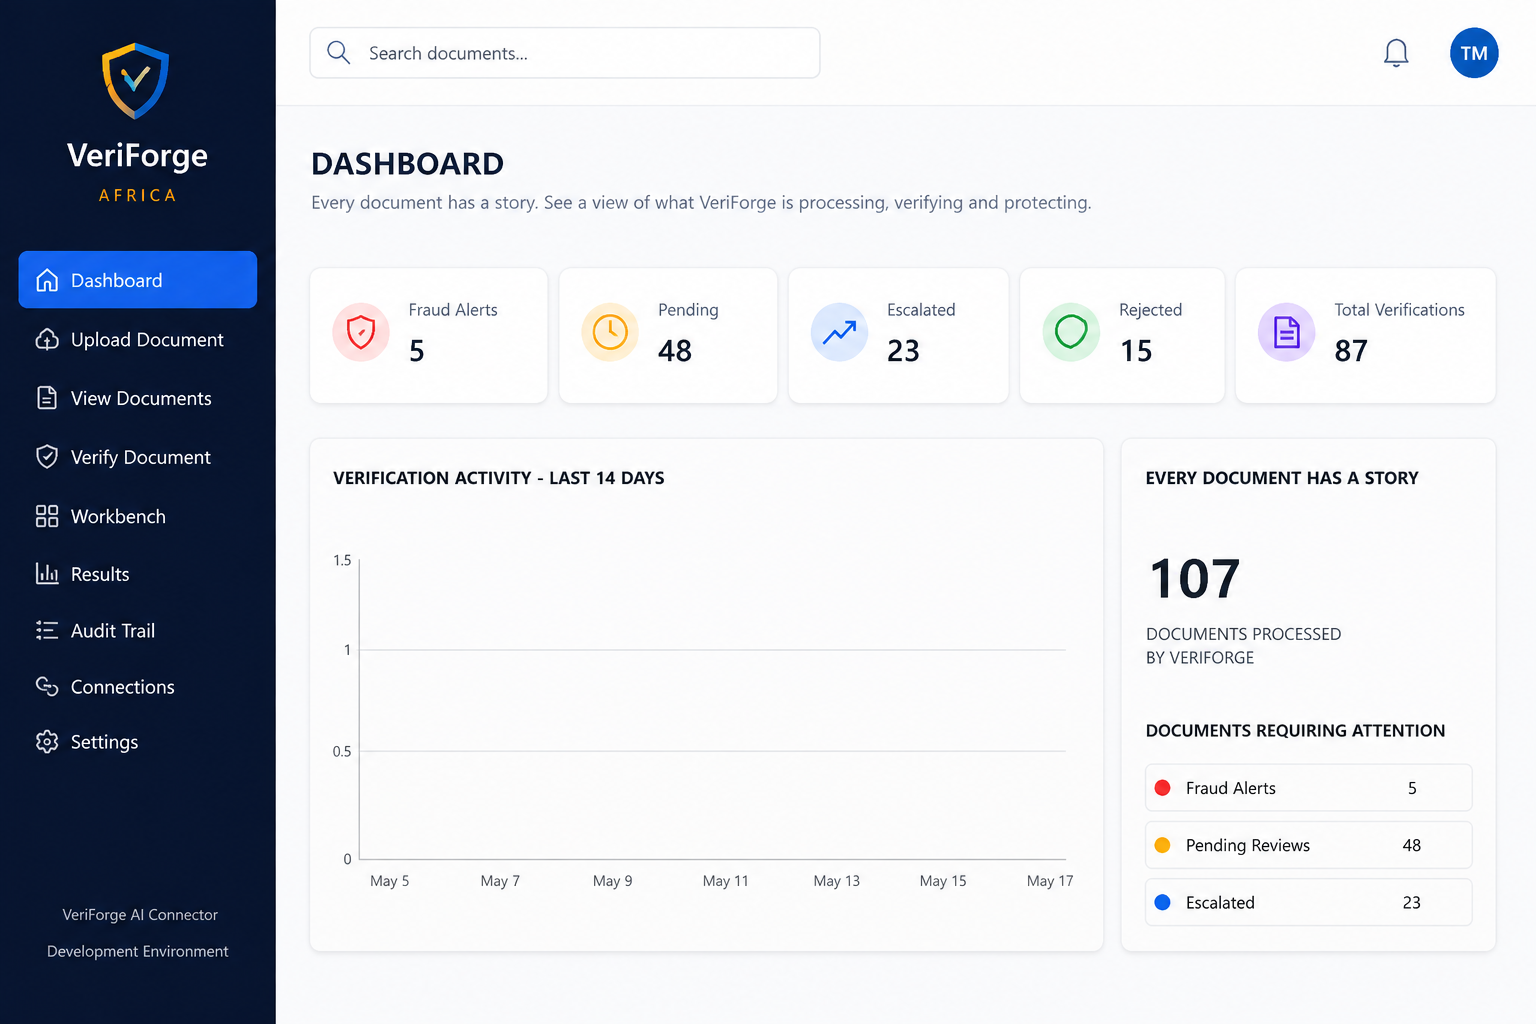Click the Settings gear icon
1536x1024 pixels.
point(47,742)
